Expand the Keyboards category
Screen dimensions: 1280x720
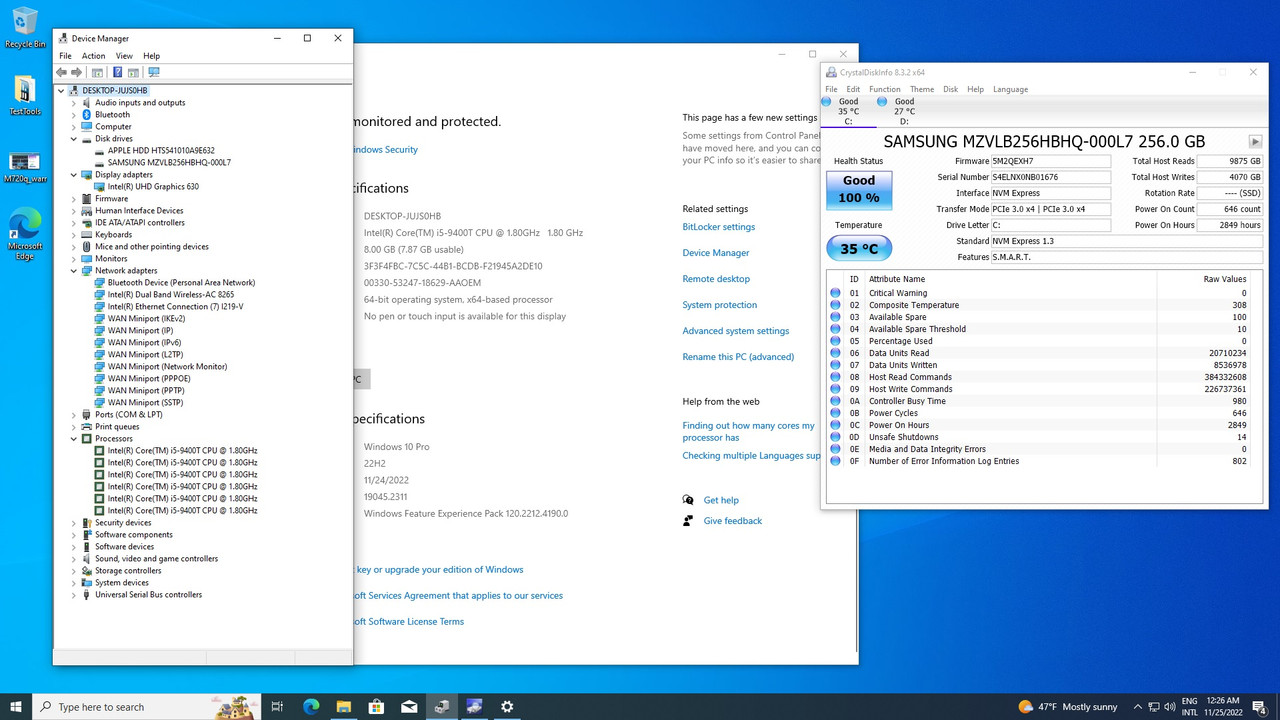point(73,235)
